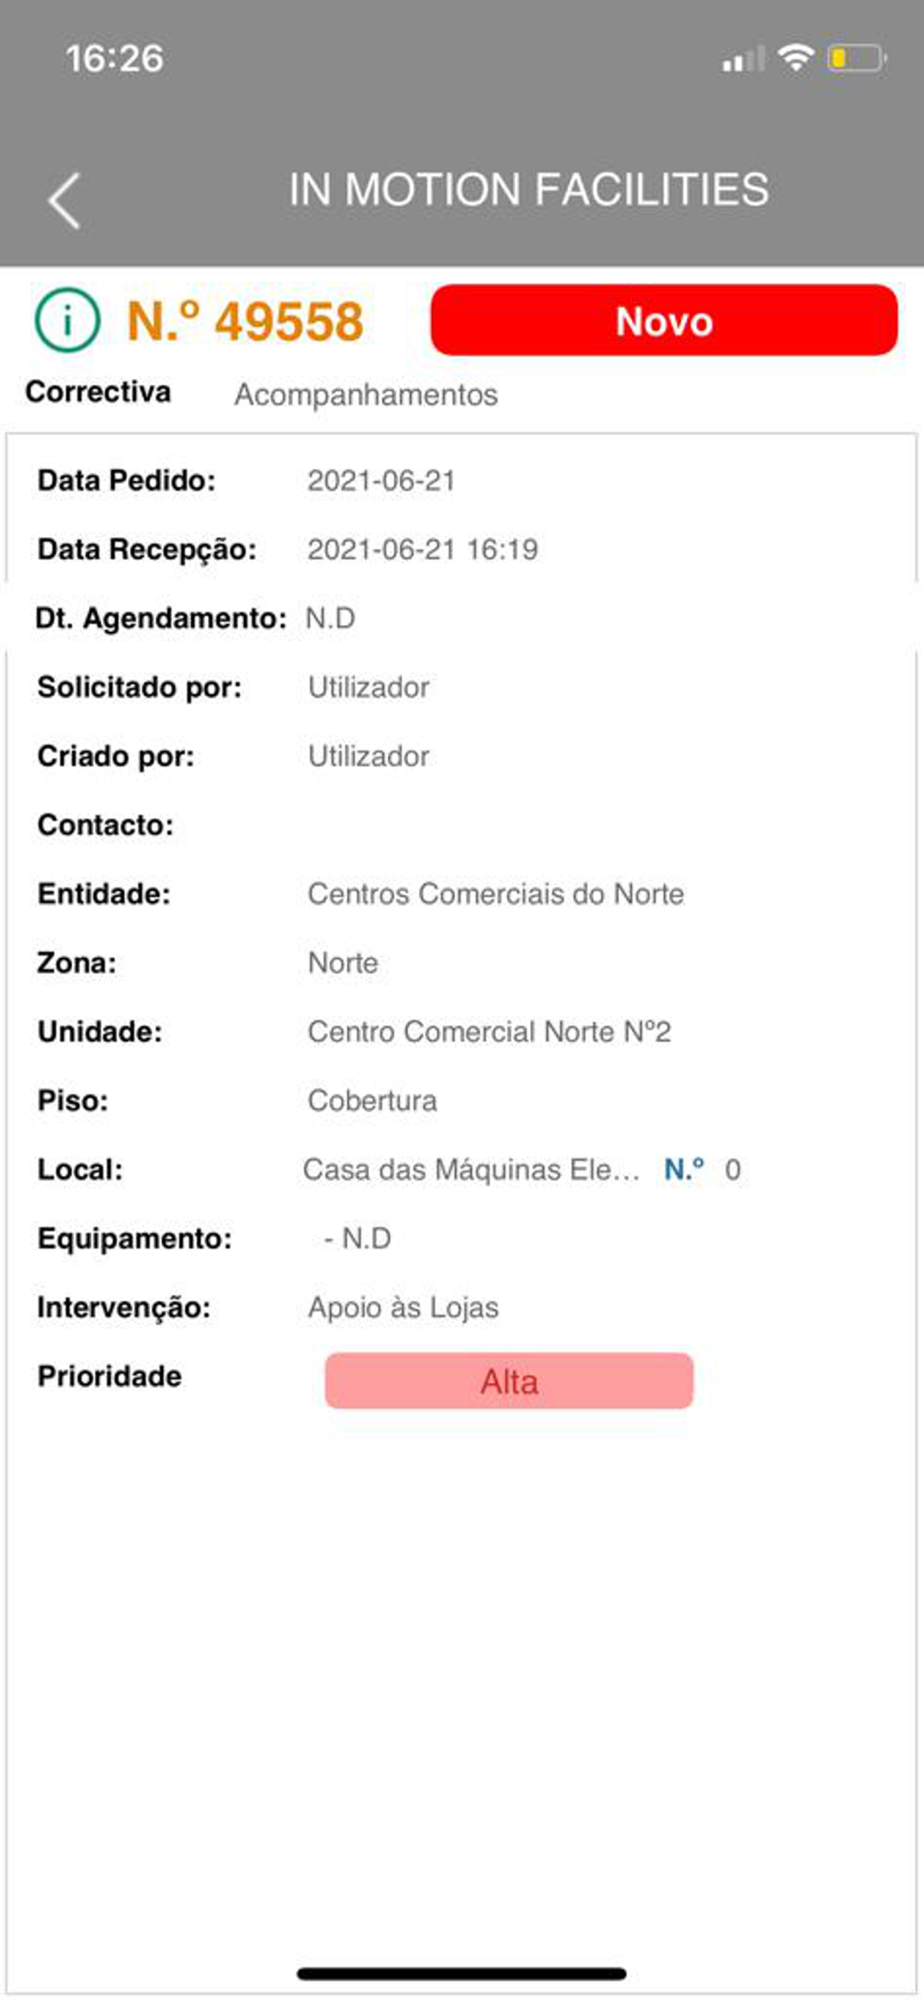Tap truncated Casa das Máquinas local value
The width and height of the screenshot is (924, 2000).
(471, 1169)
